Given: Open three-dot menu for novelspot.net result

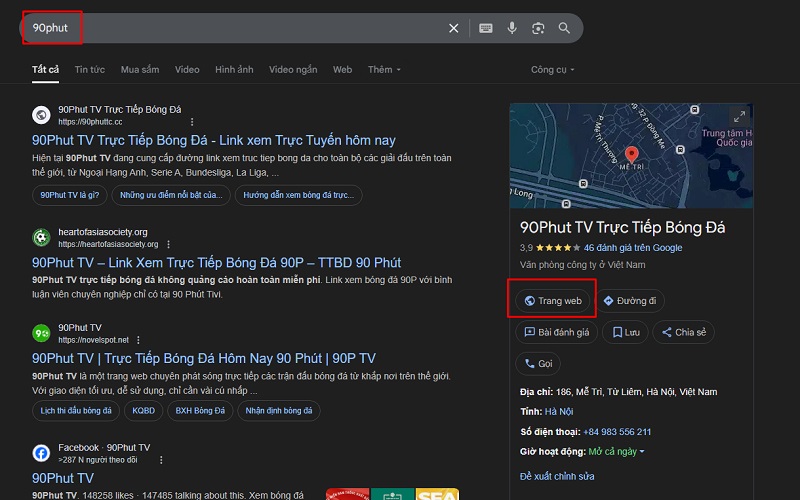Looking at the screenshot, I should [138, 340].
